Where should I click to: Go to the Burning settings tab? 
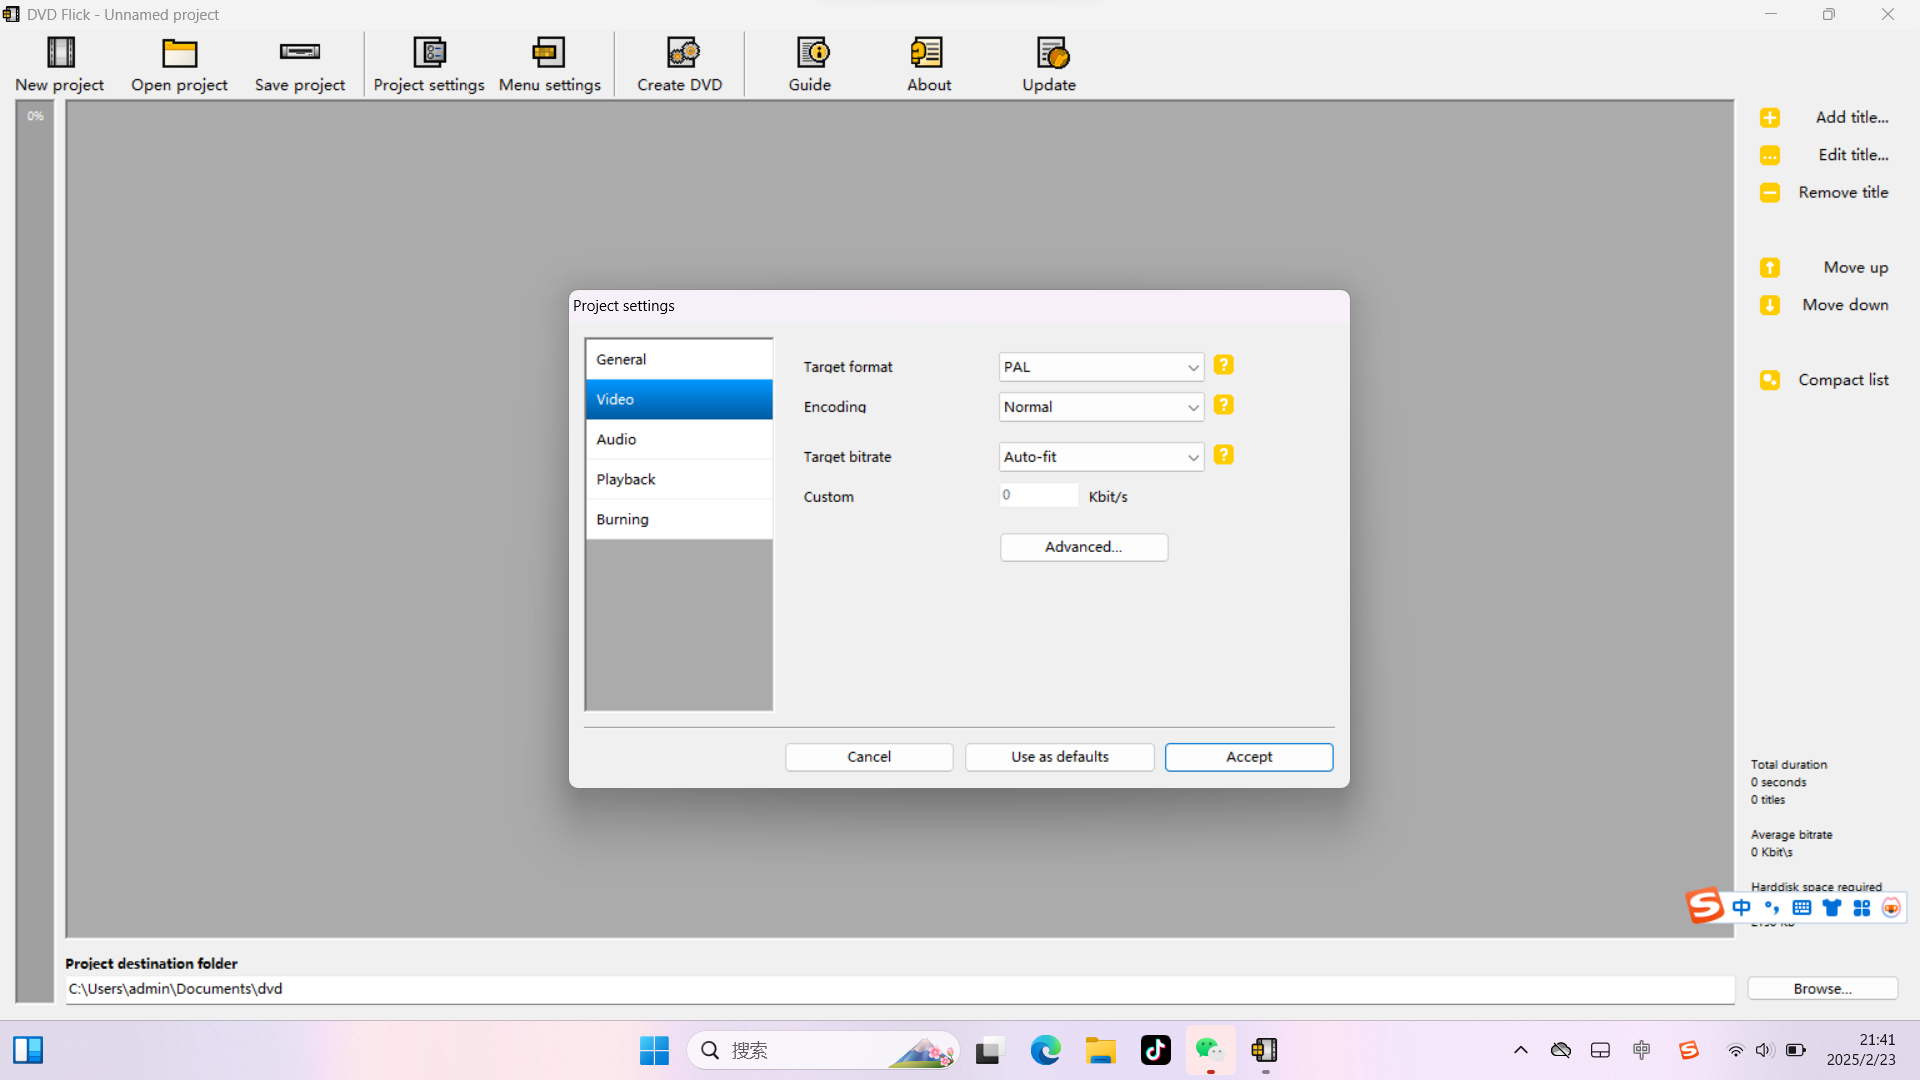(679, 519)
